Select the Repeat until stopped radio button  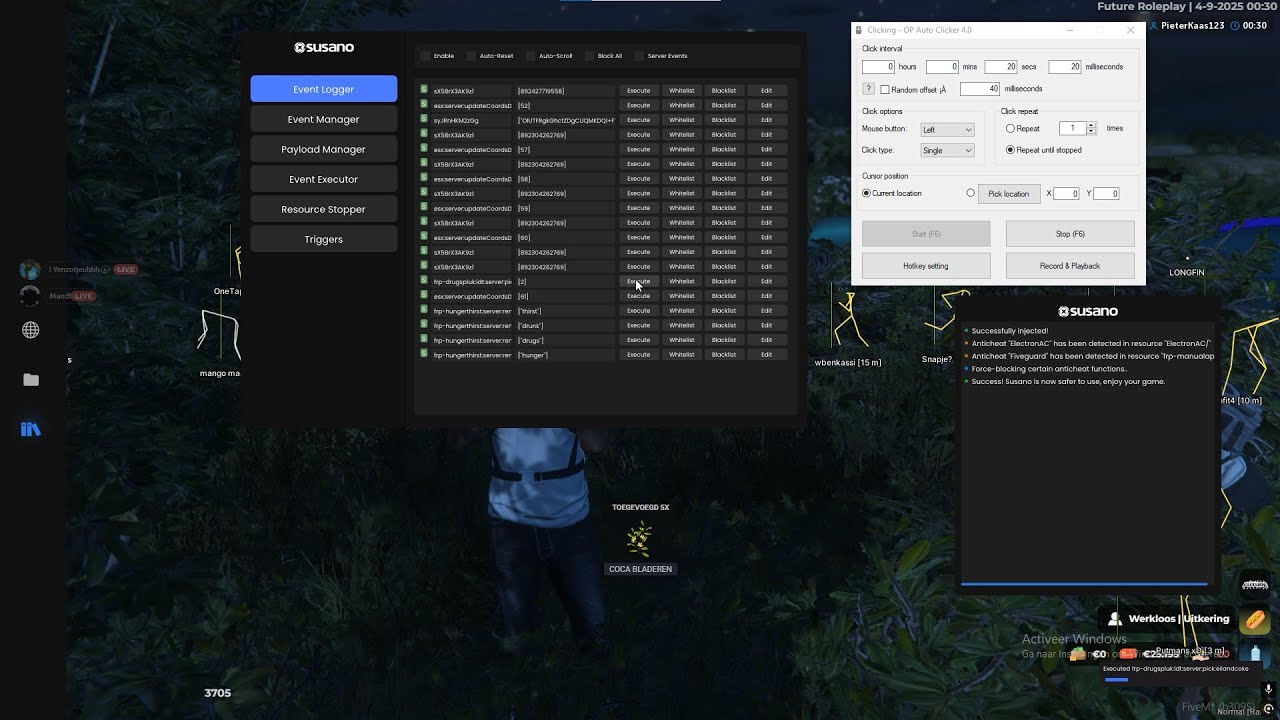pyautogui.click(x=1010, y=150)
